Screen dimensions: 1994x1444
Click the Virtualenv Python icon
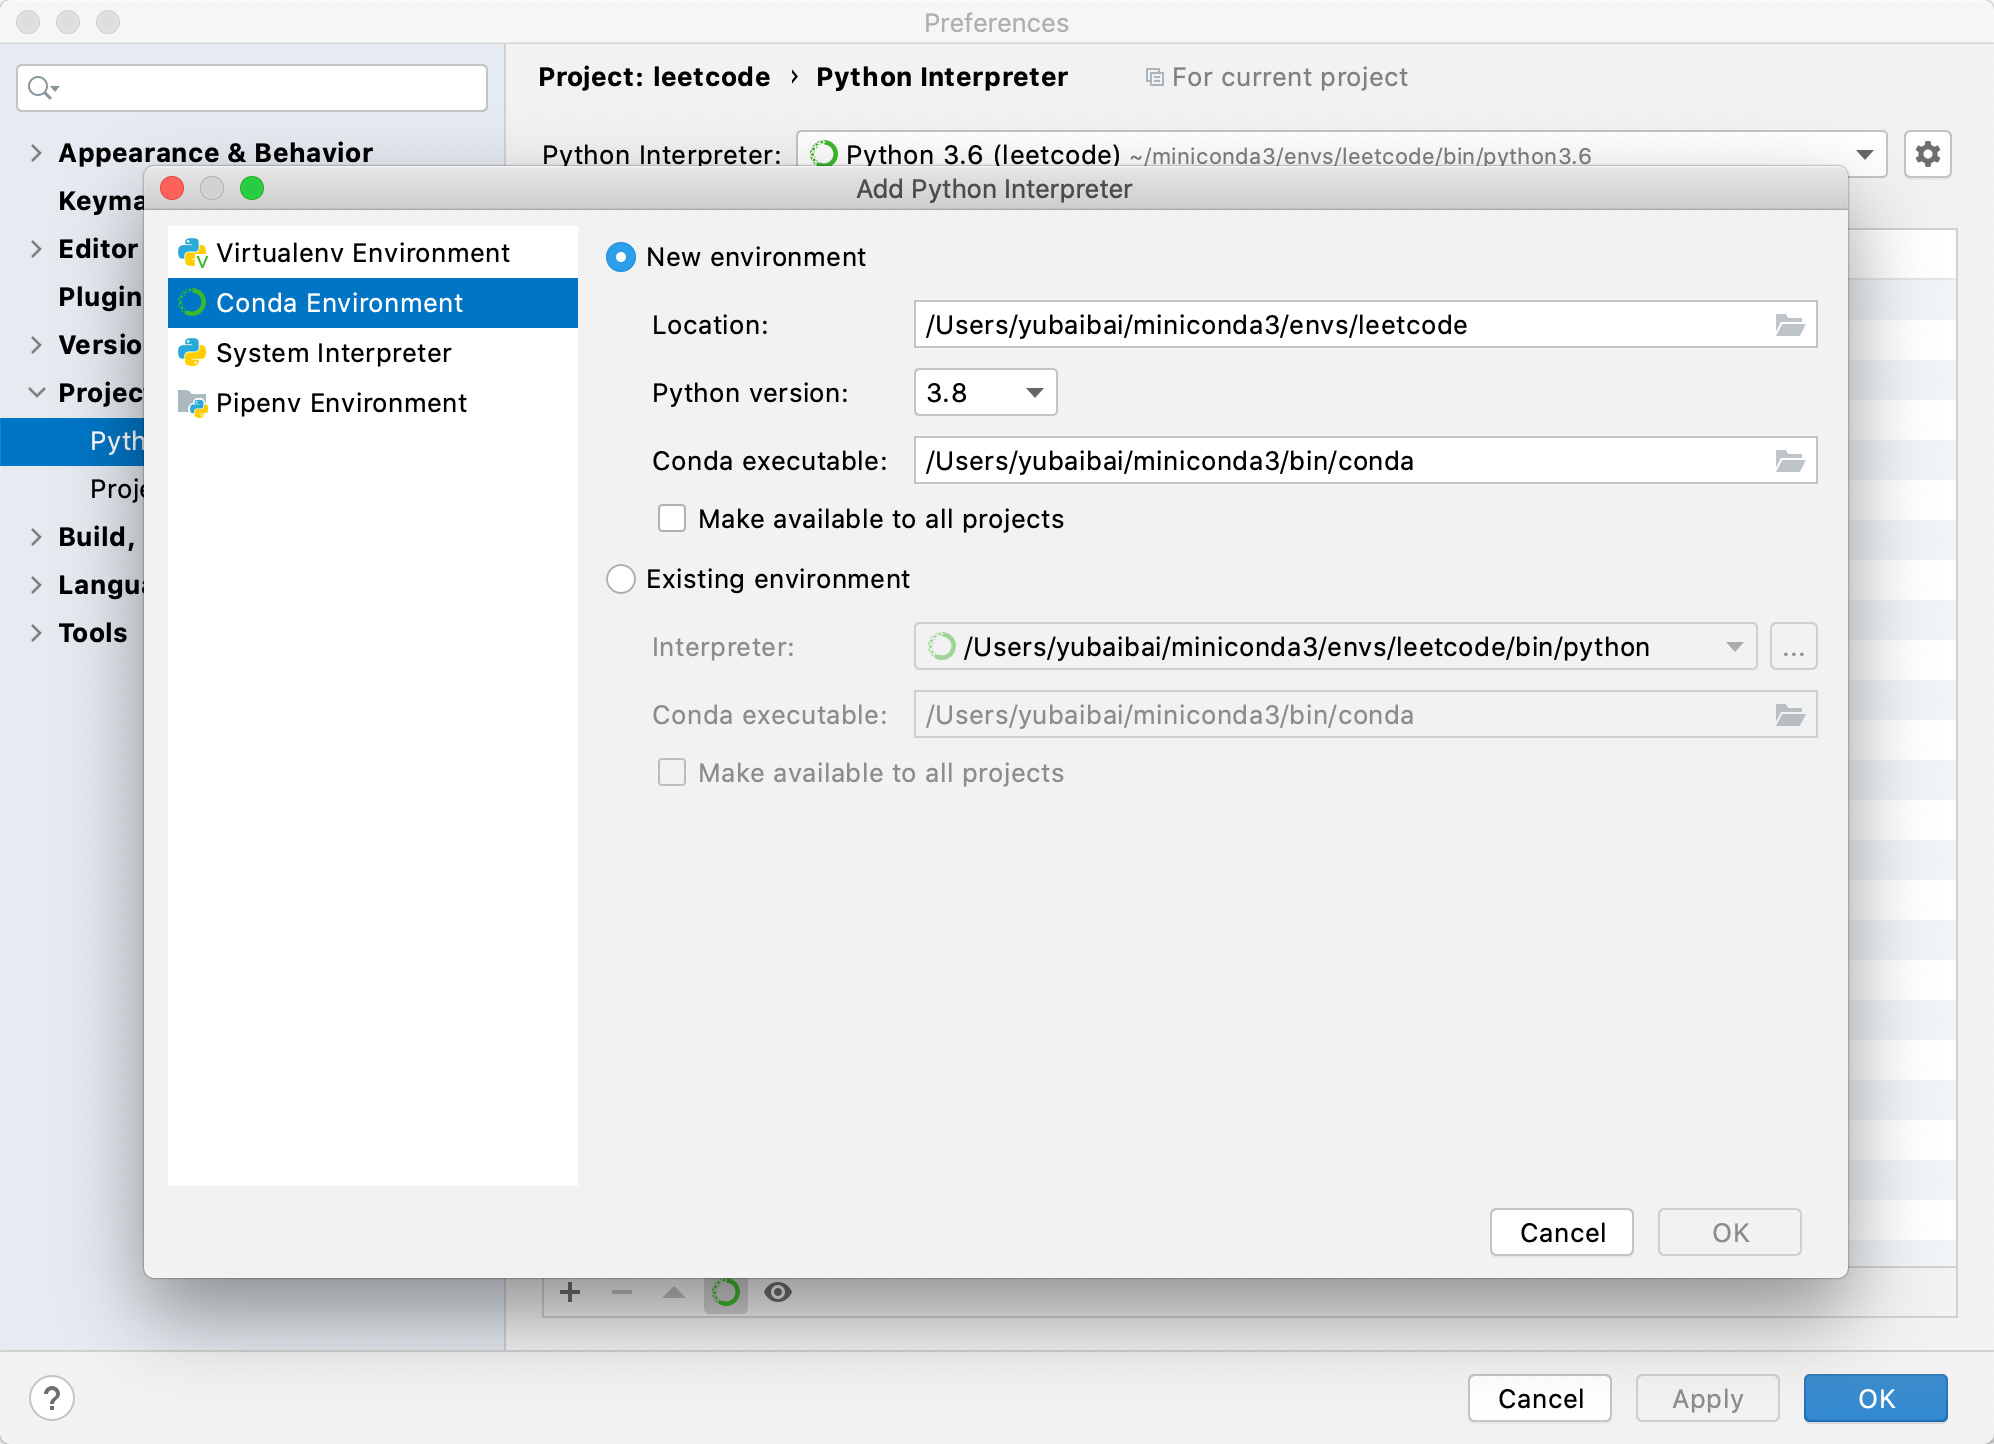[192, 253]
